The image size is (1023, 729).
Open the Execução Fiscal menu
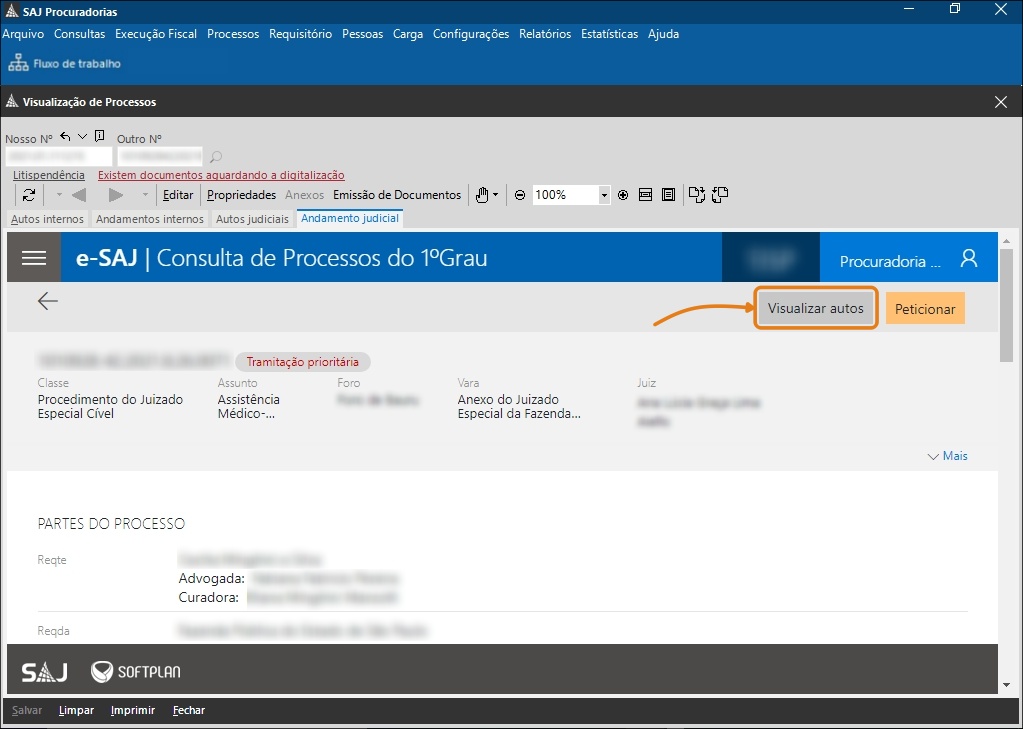pyautogui.click(x=156, y=34)
